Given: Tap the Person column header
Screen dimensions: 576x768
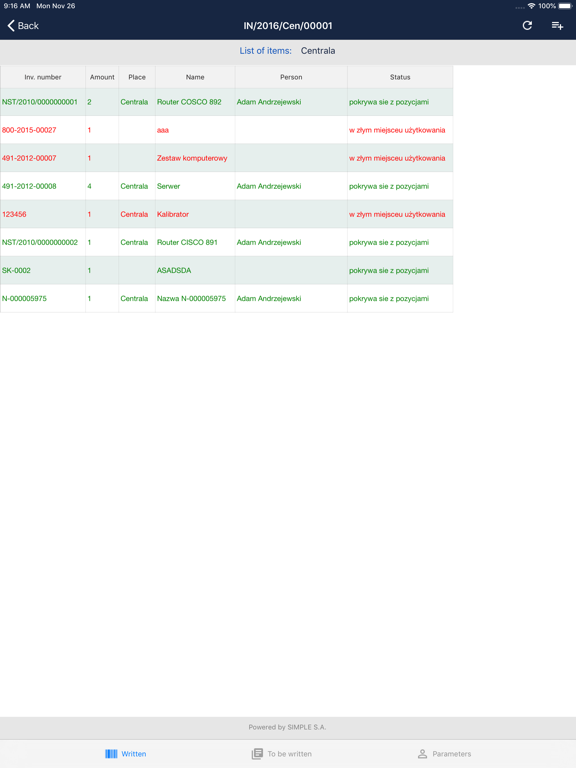Looking at the screenshot, I should [x=291, y=77].
